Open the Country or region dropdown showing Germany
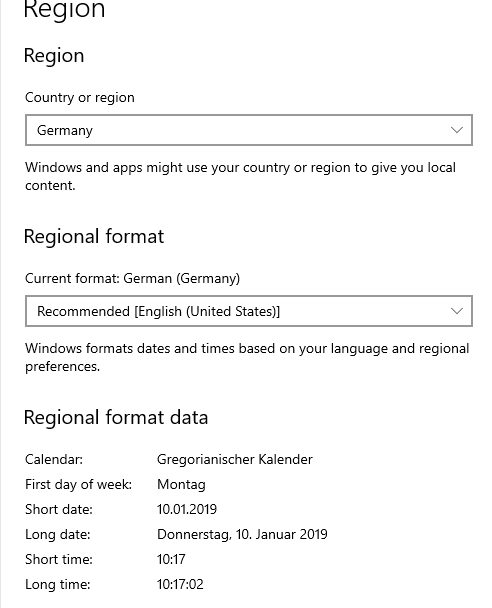This screenshot has width=492, height=608. [x=249, y=130]
